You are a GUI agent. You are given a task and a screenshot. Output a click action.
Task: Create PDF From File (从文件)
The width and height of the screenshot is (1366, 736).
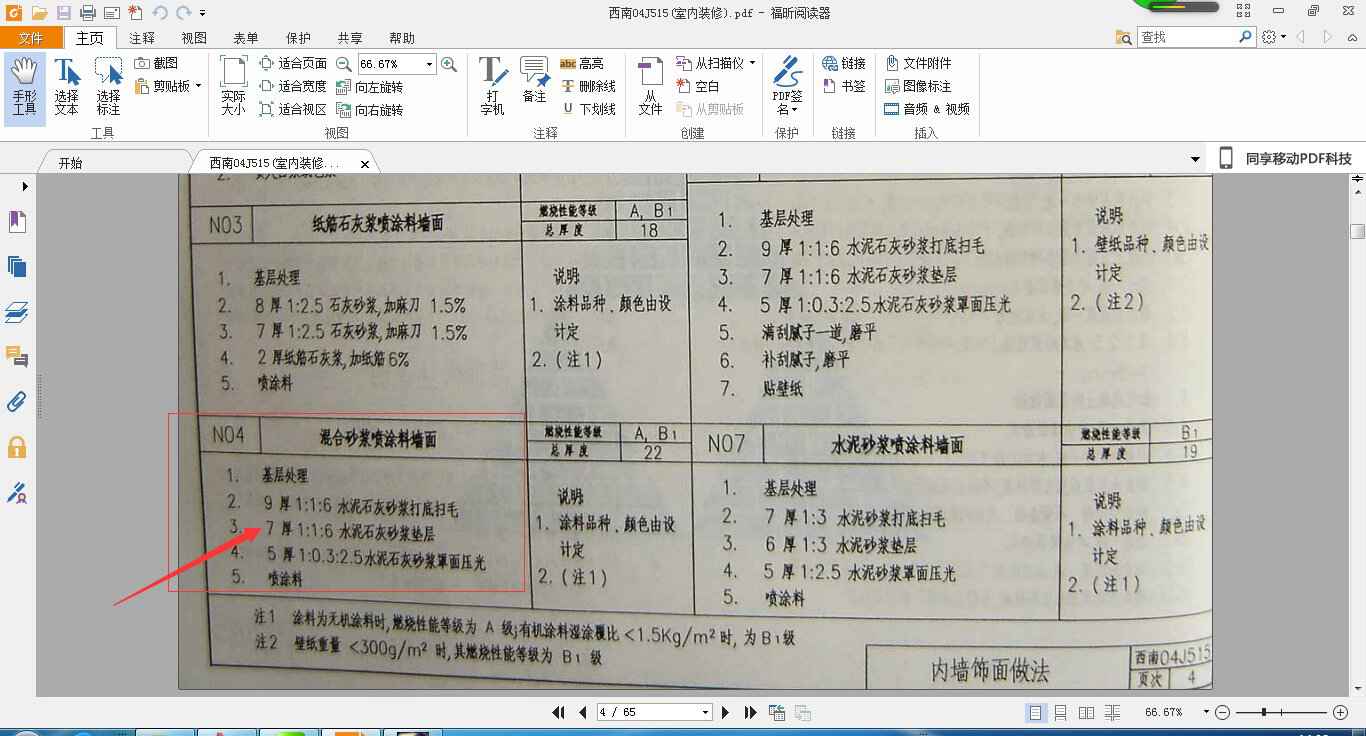coord(650,86)
